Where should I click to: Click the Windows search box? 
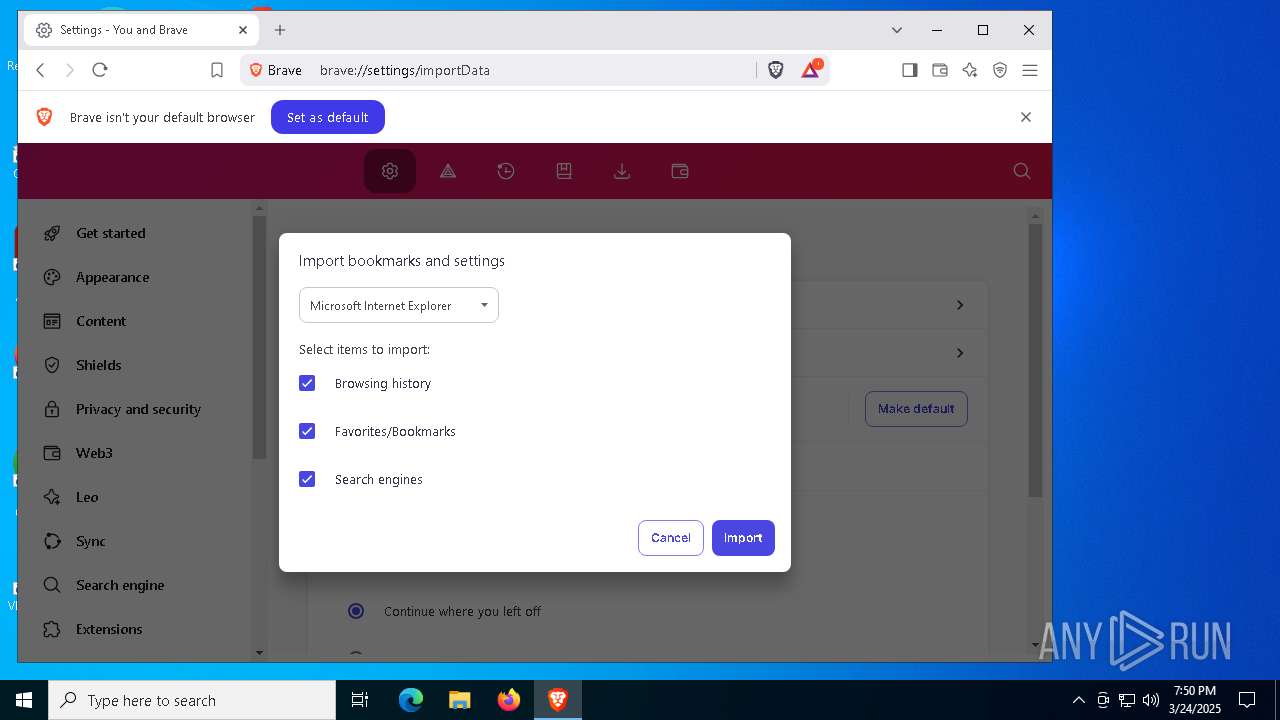click(x=192, y=700)
